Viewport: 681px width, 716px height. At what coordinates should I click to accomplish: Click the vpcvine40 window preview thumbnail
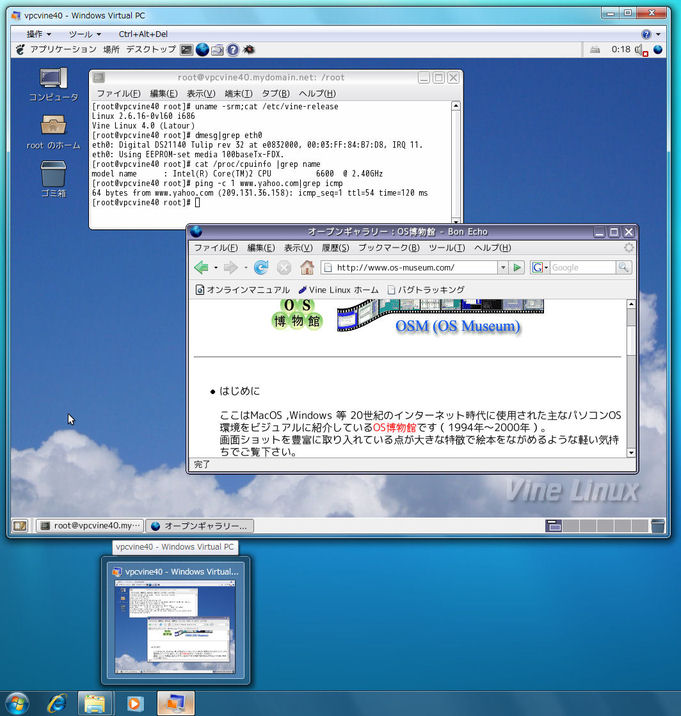[x=175, y=626]
